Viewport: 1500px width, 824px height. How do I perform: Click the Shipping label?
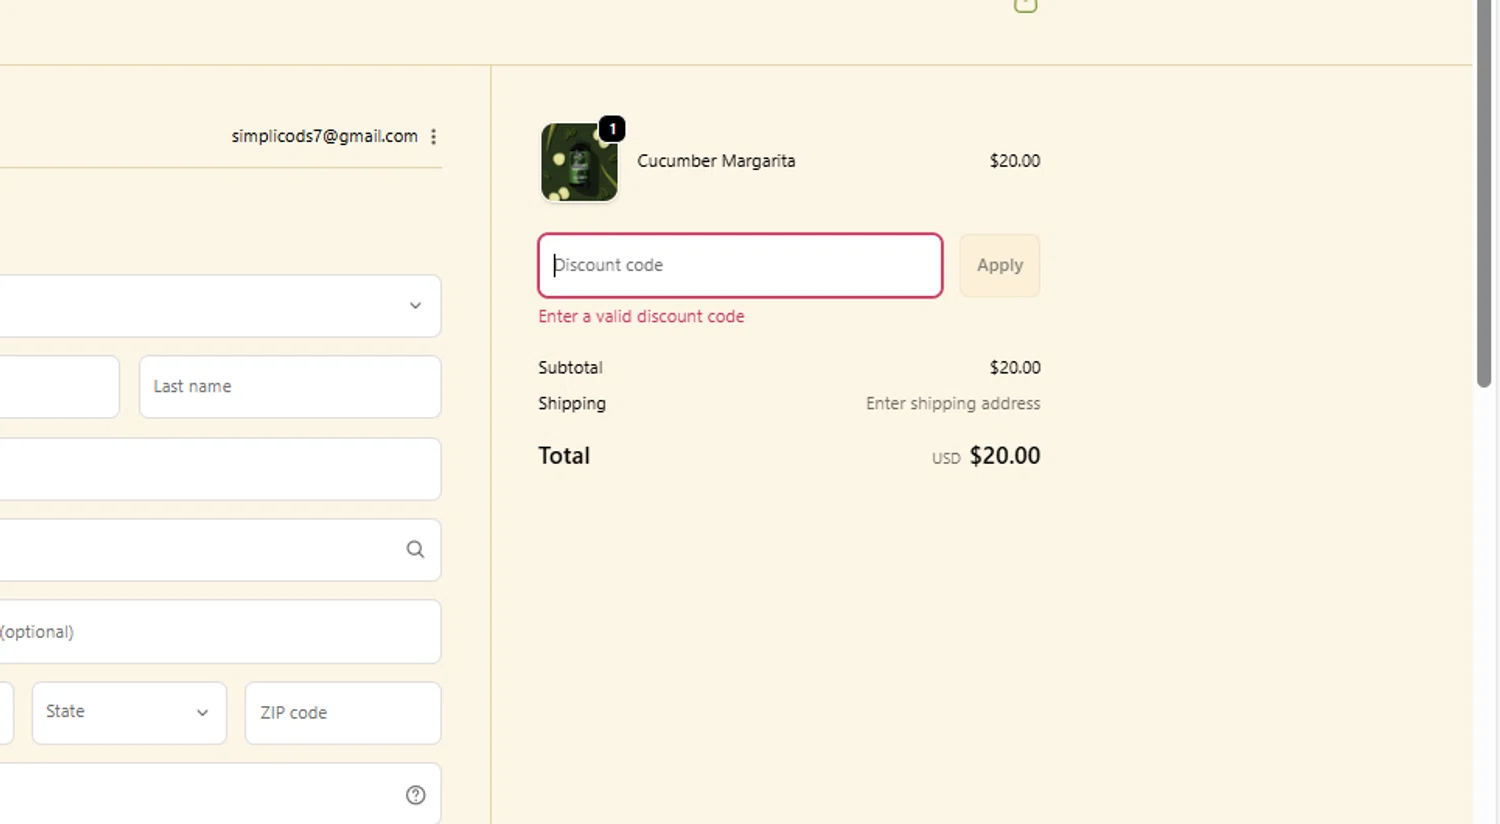(x=572, y=403)
